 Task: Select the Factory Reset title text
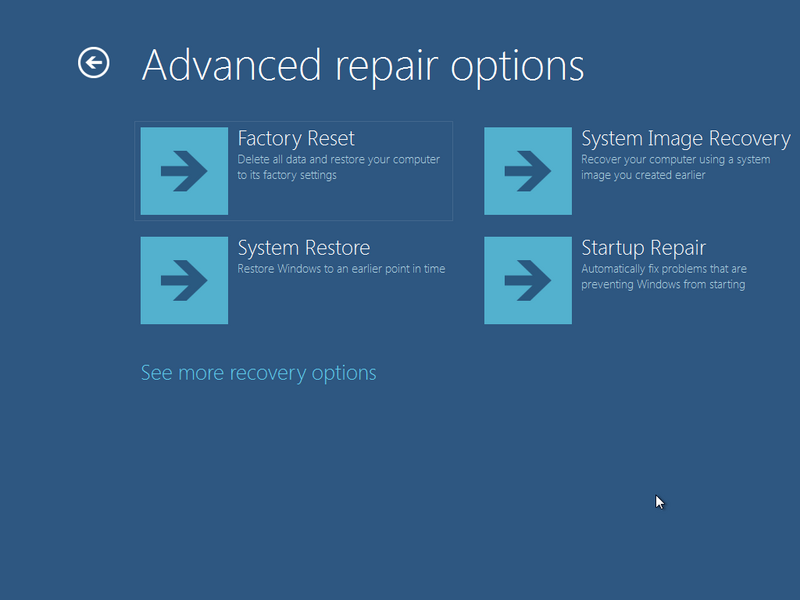[296, 138]
